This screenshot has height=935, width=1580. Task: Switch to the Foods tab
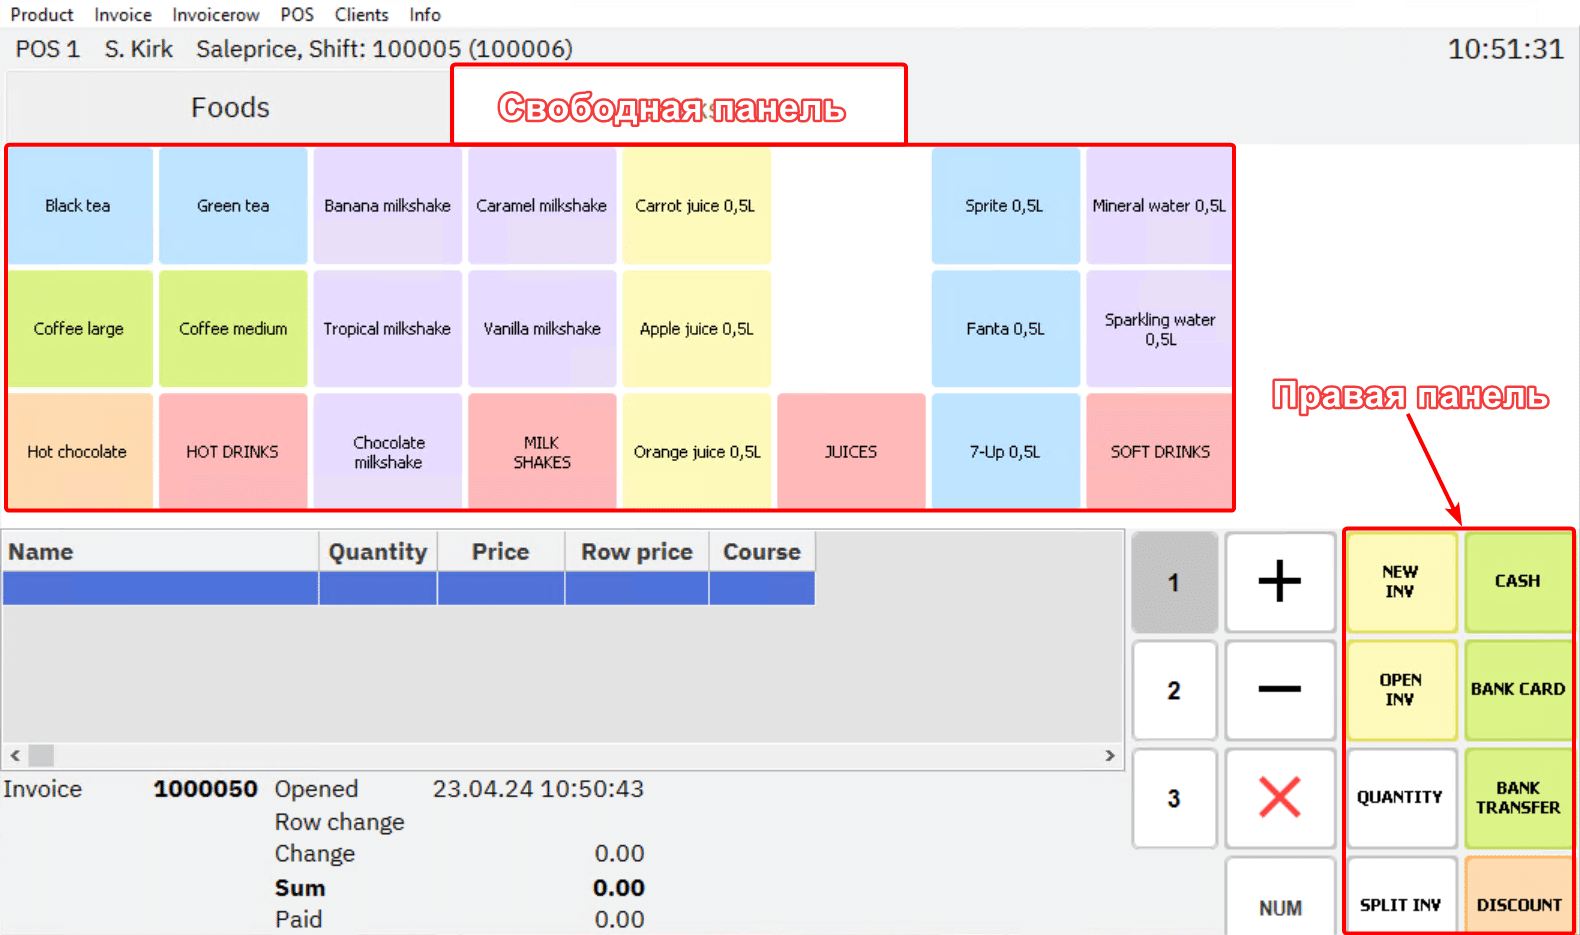click(230, 107)
